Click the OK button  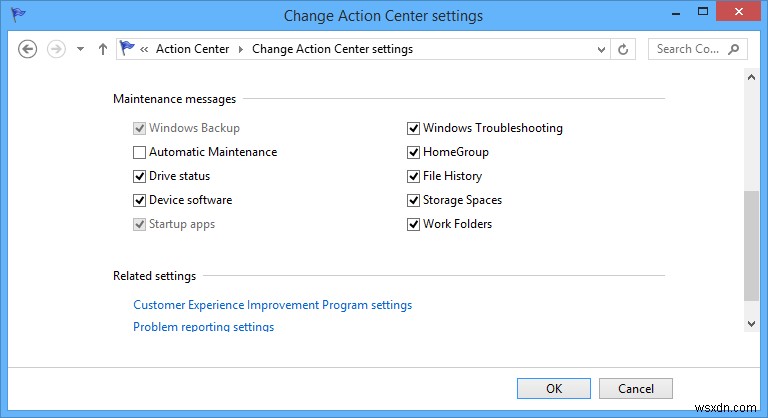pyautogui.click(x=554, y=389)
